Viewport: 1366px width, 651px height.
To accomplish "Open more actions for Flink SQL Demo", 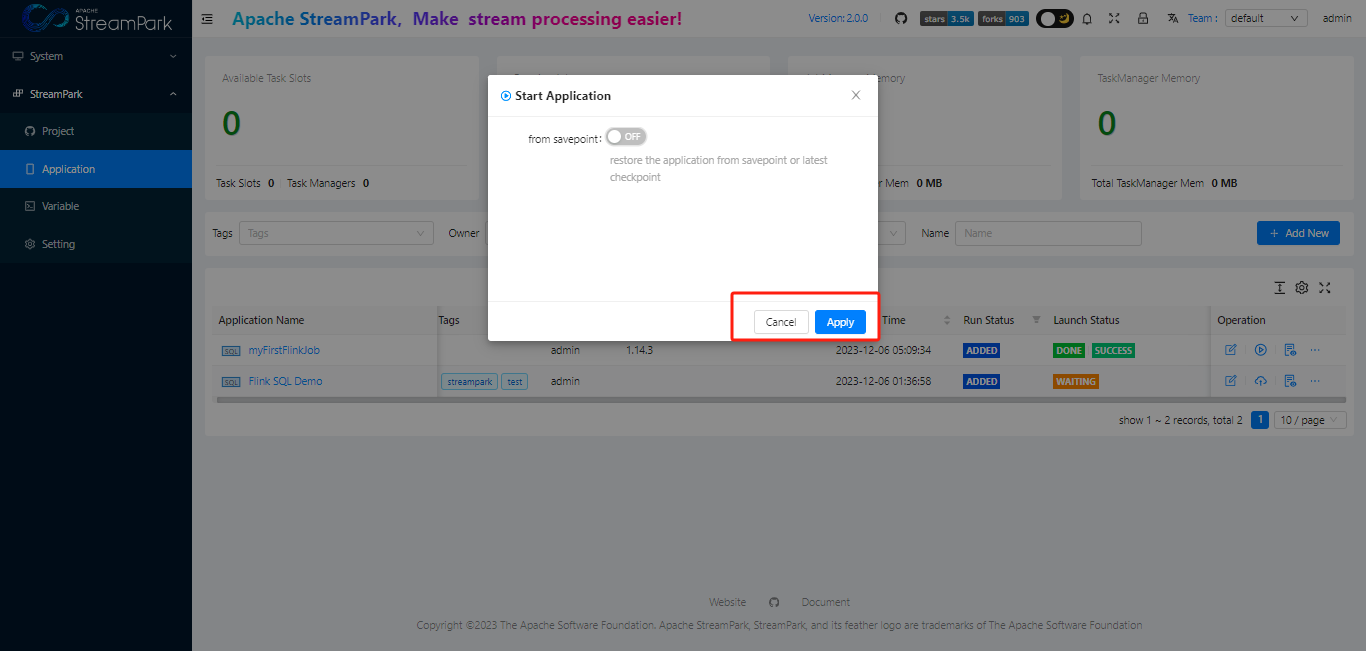I will [x=1315, y=381].
